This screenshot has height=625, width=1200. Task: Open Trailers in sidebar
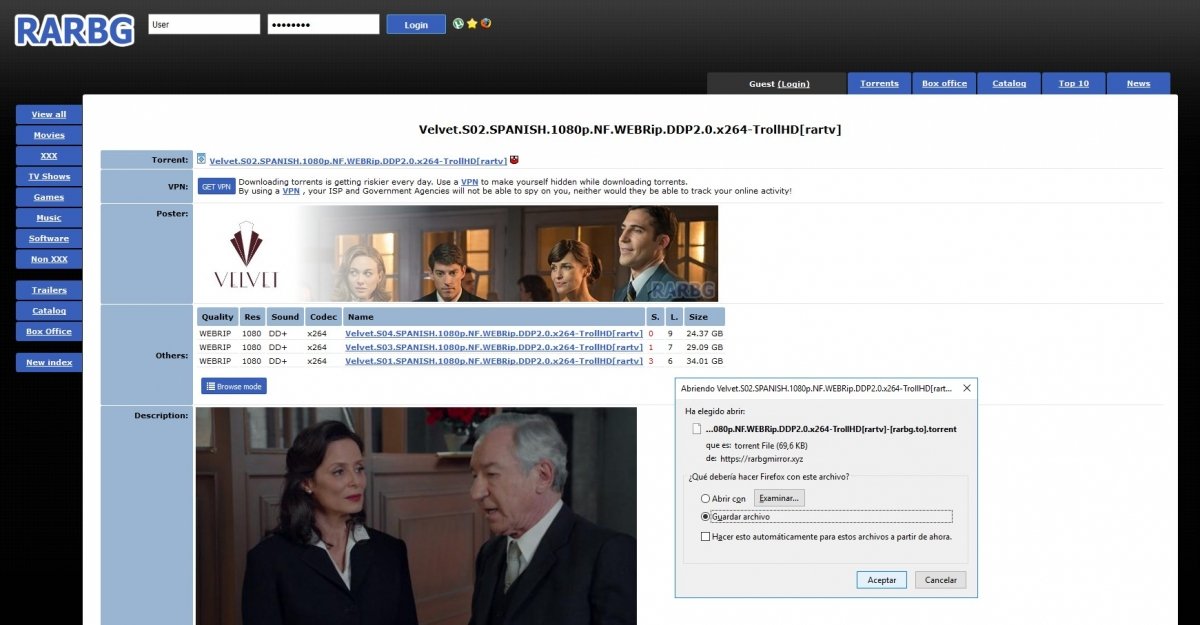(49, 290)
